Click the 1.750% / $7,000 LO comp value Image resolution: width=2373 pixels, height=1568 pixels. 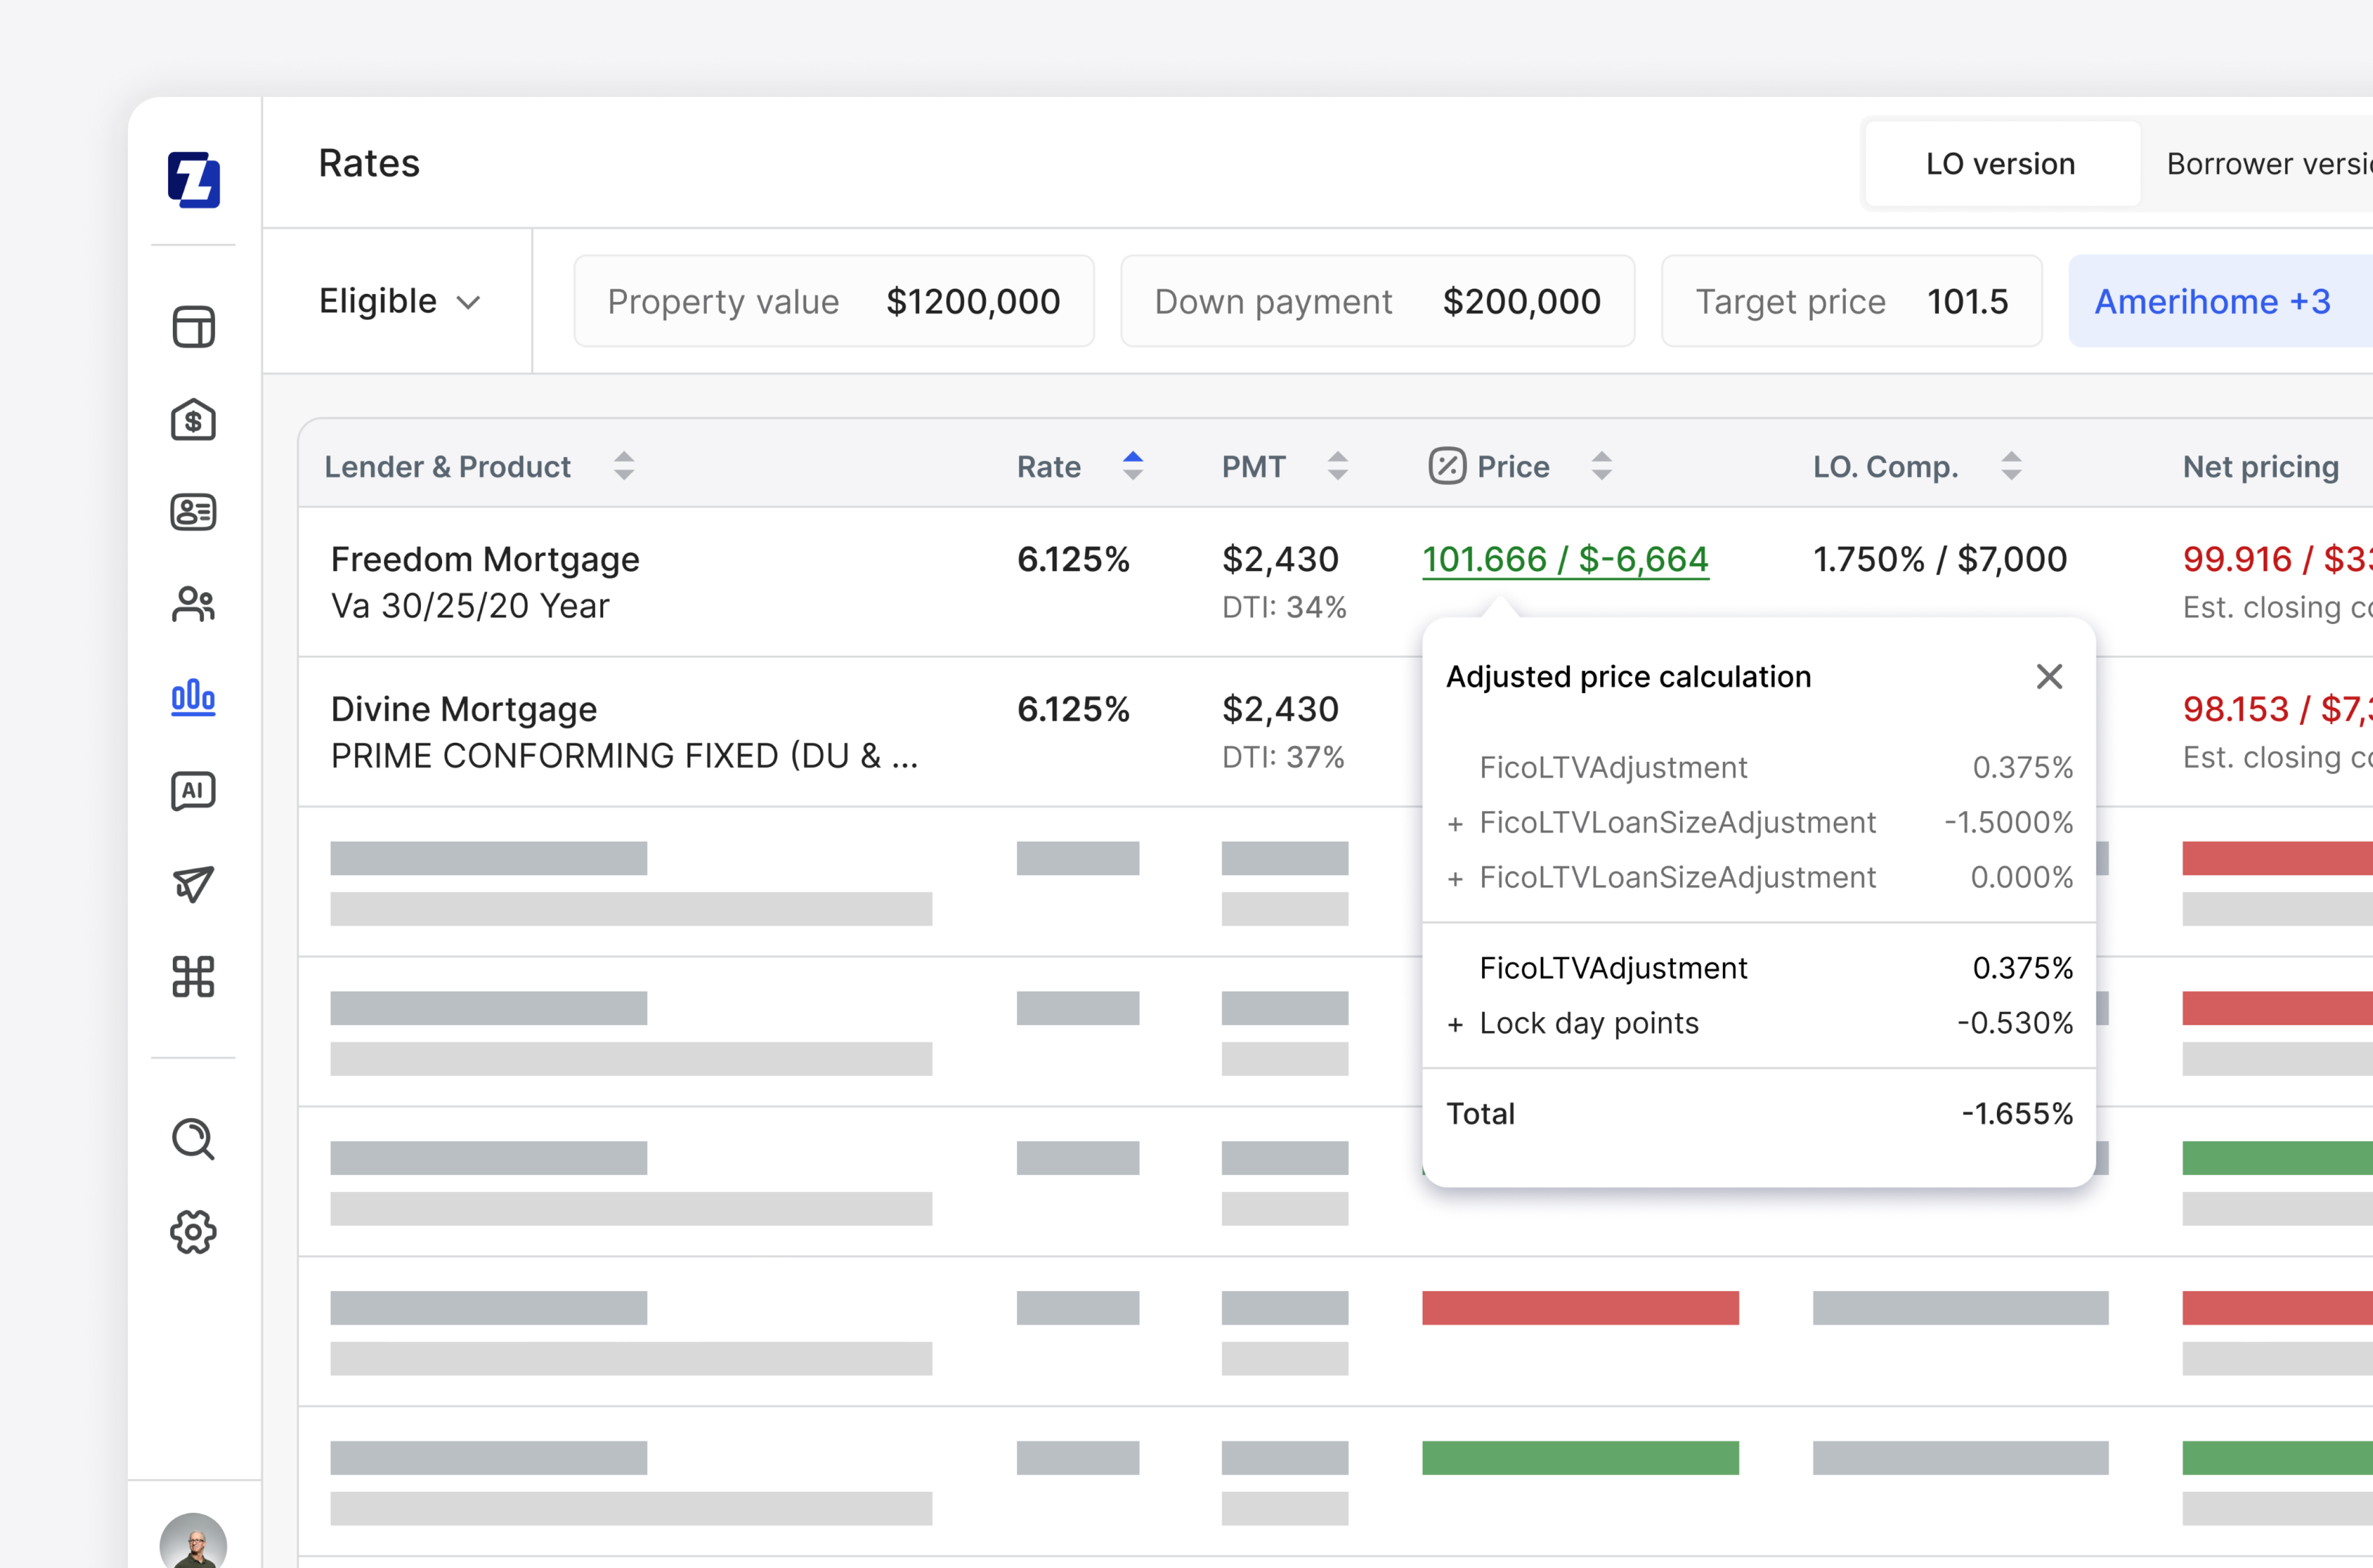click(x=1940, y=559)
